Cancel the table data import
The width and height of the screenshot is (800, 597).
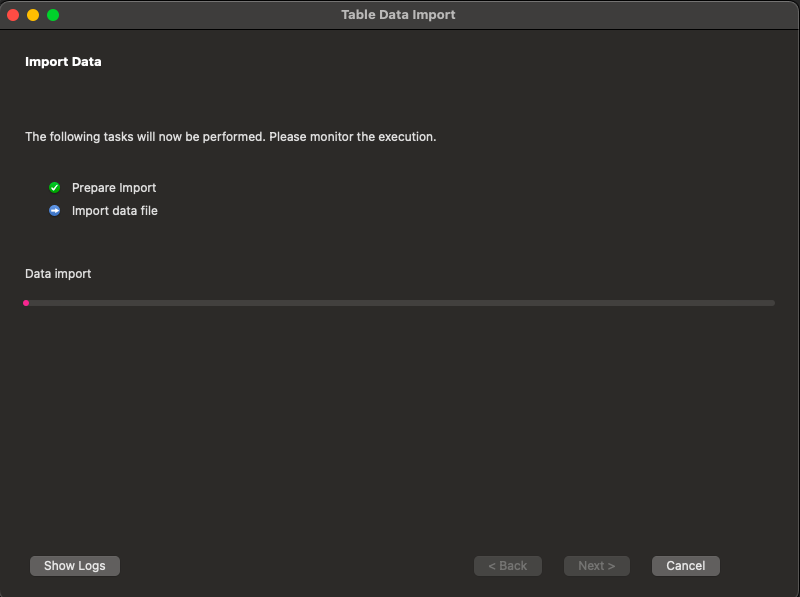point(685,566)
